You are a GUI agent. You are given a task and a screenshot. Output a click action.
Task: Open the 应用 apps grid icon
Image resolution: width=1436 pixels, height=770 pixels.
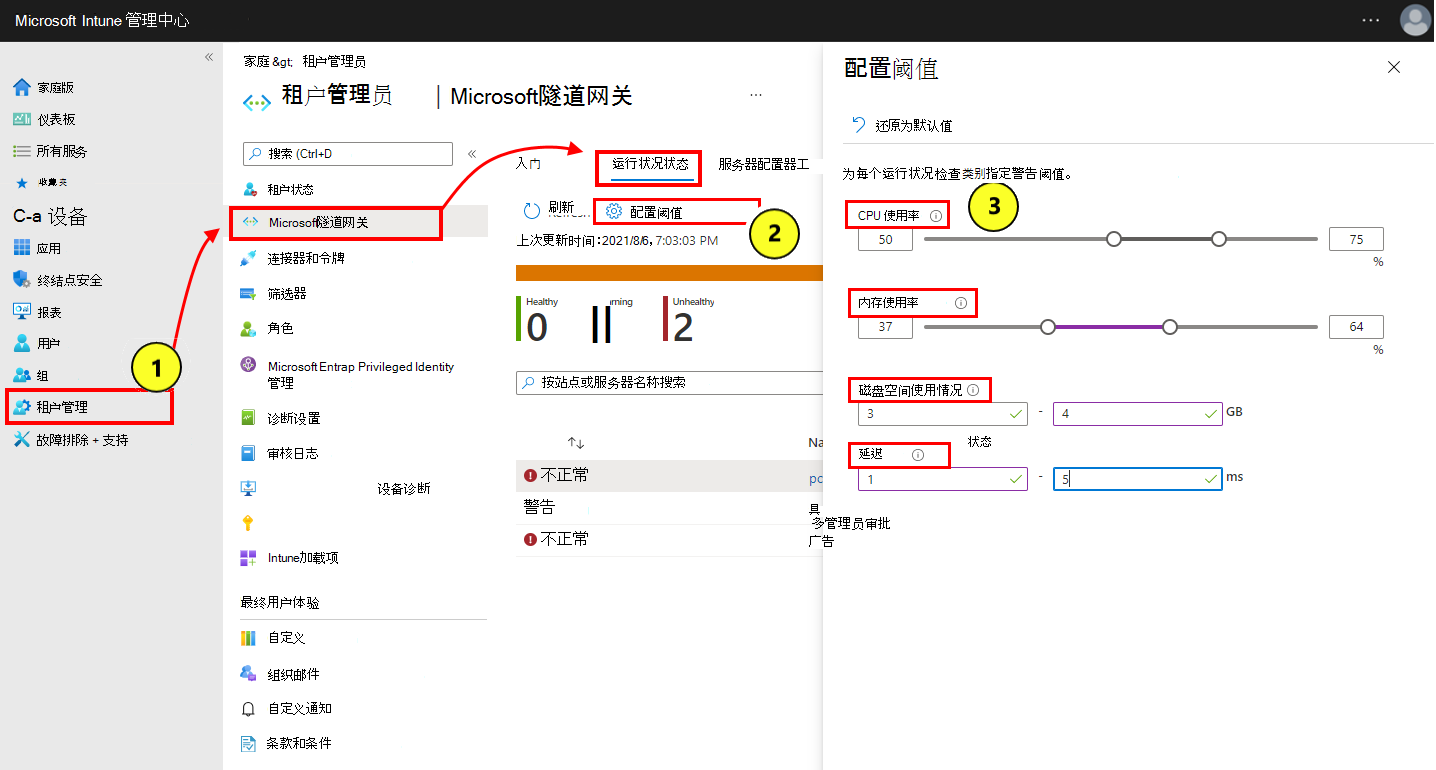point(22,248)
